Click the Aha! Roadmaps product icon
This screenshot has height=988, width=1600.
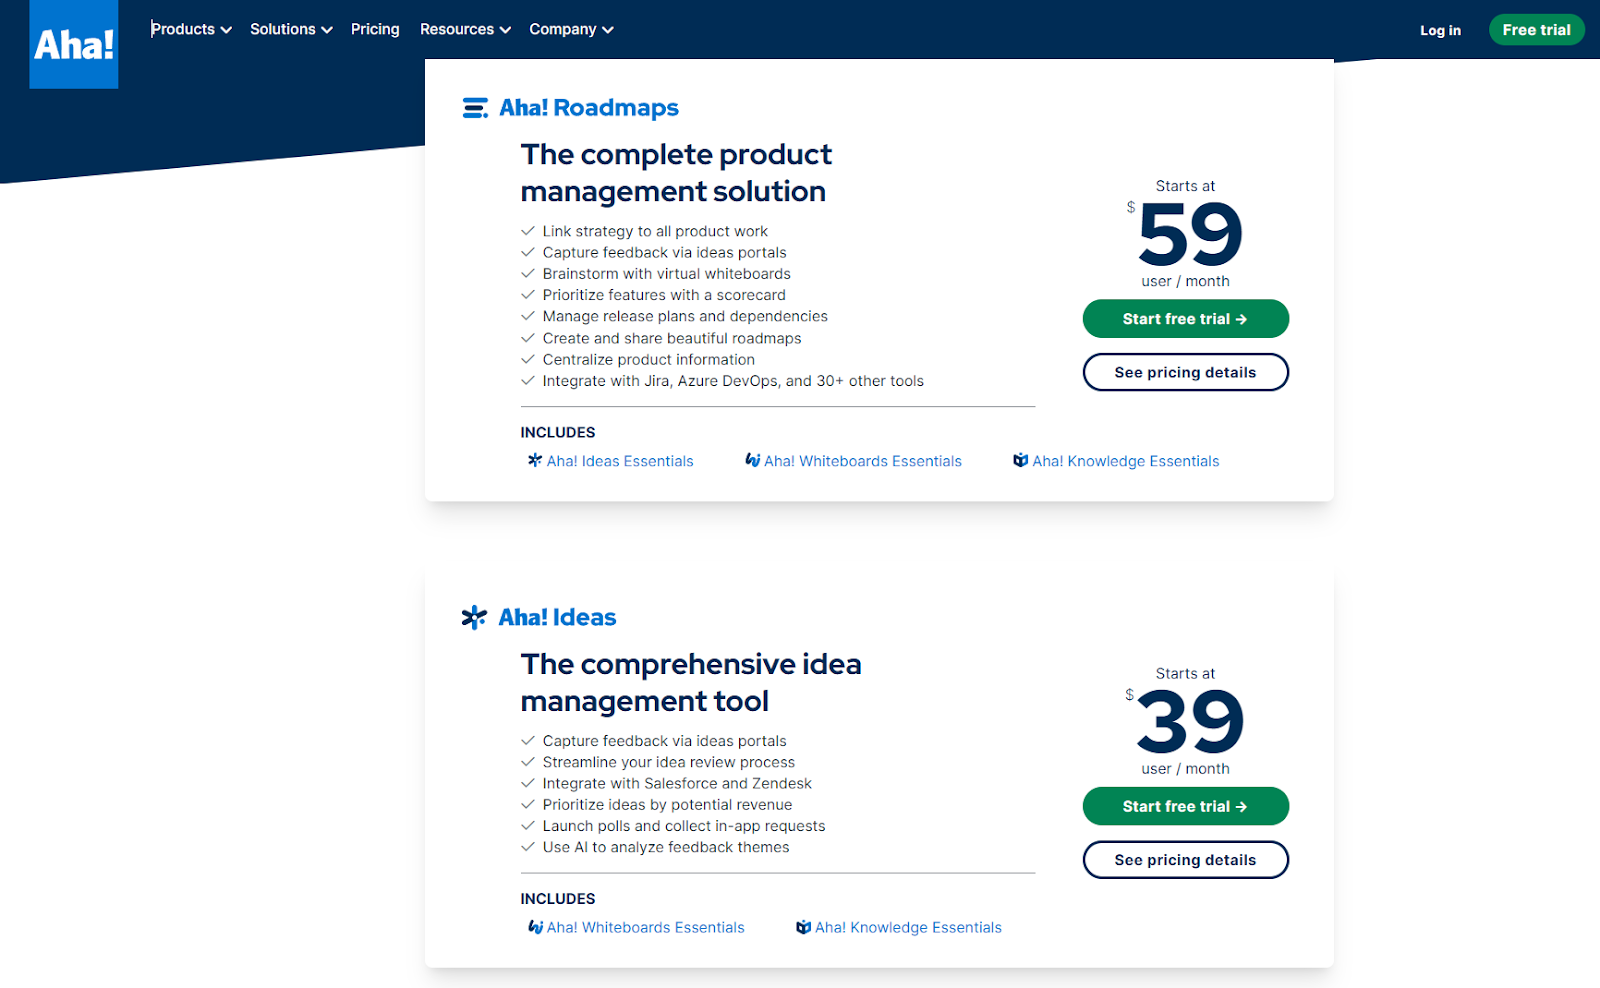pyautogui.click(x=475, y=108)
